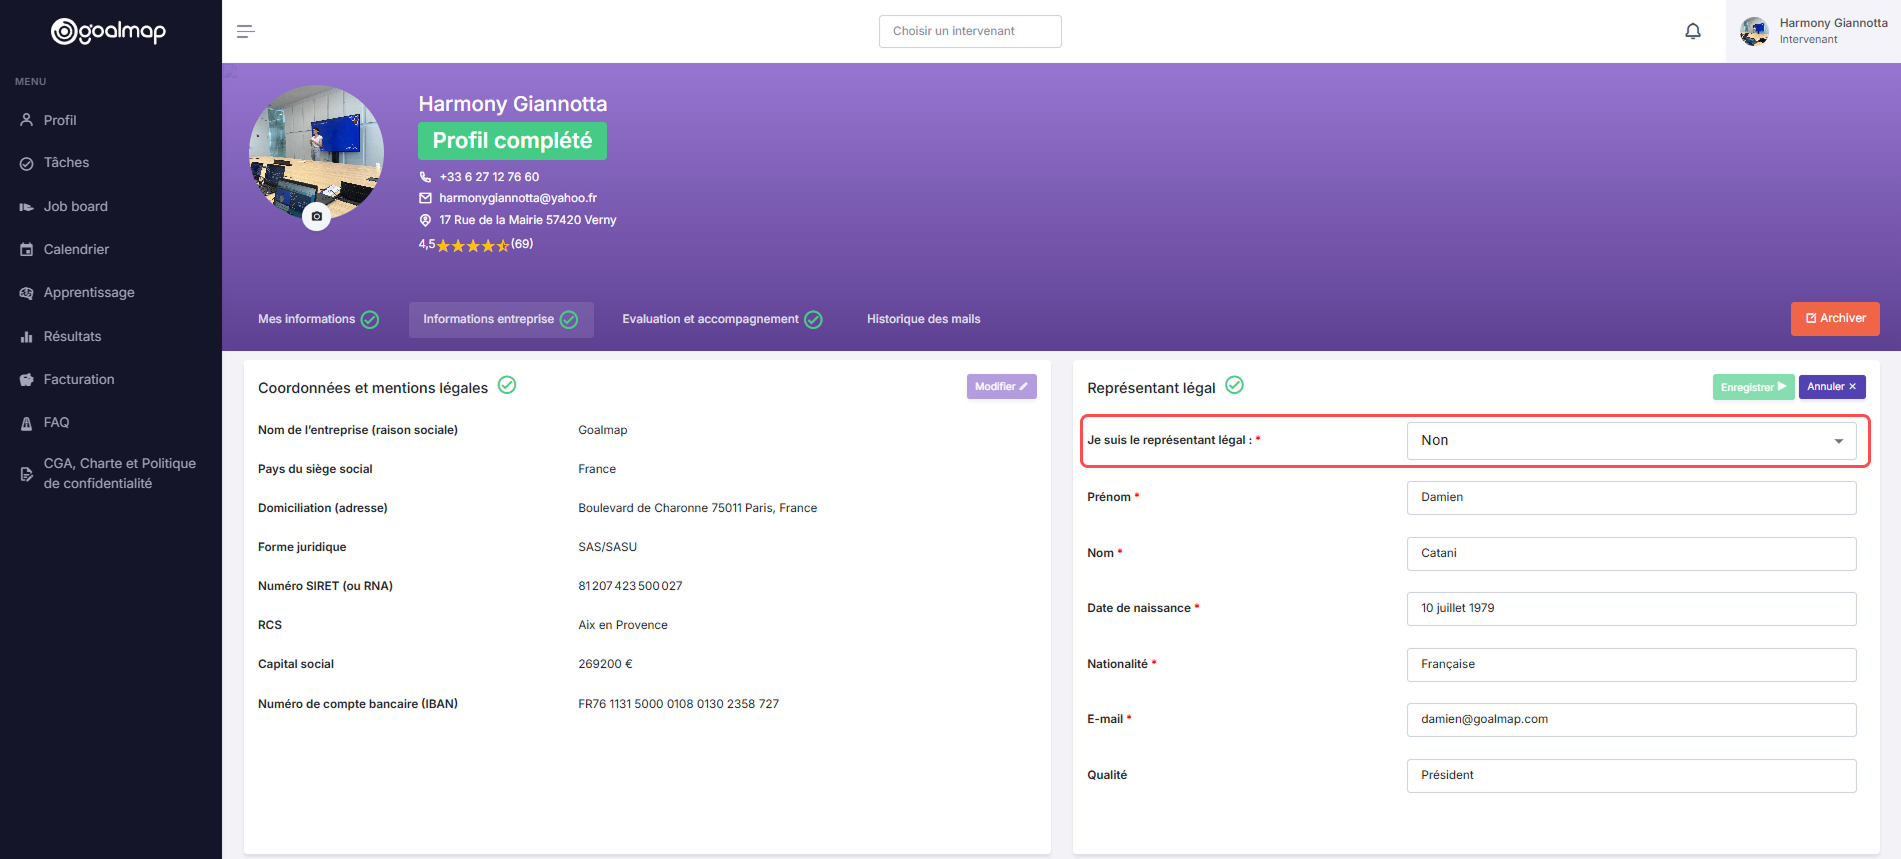This screenshot has width=1901, height=859.
Task: Click the IBAN value FR76 1131 5000
Action: [678, 704]
